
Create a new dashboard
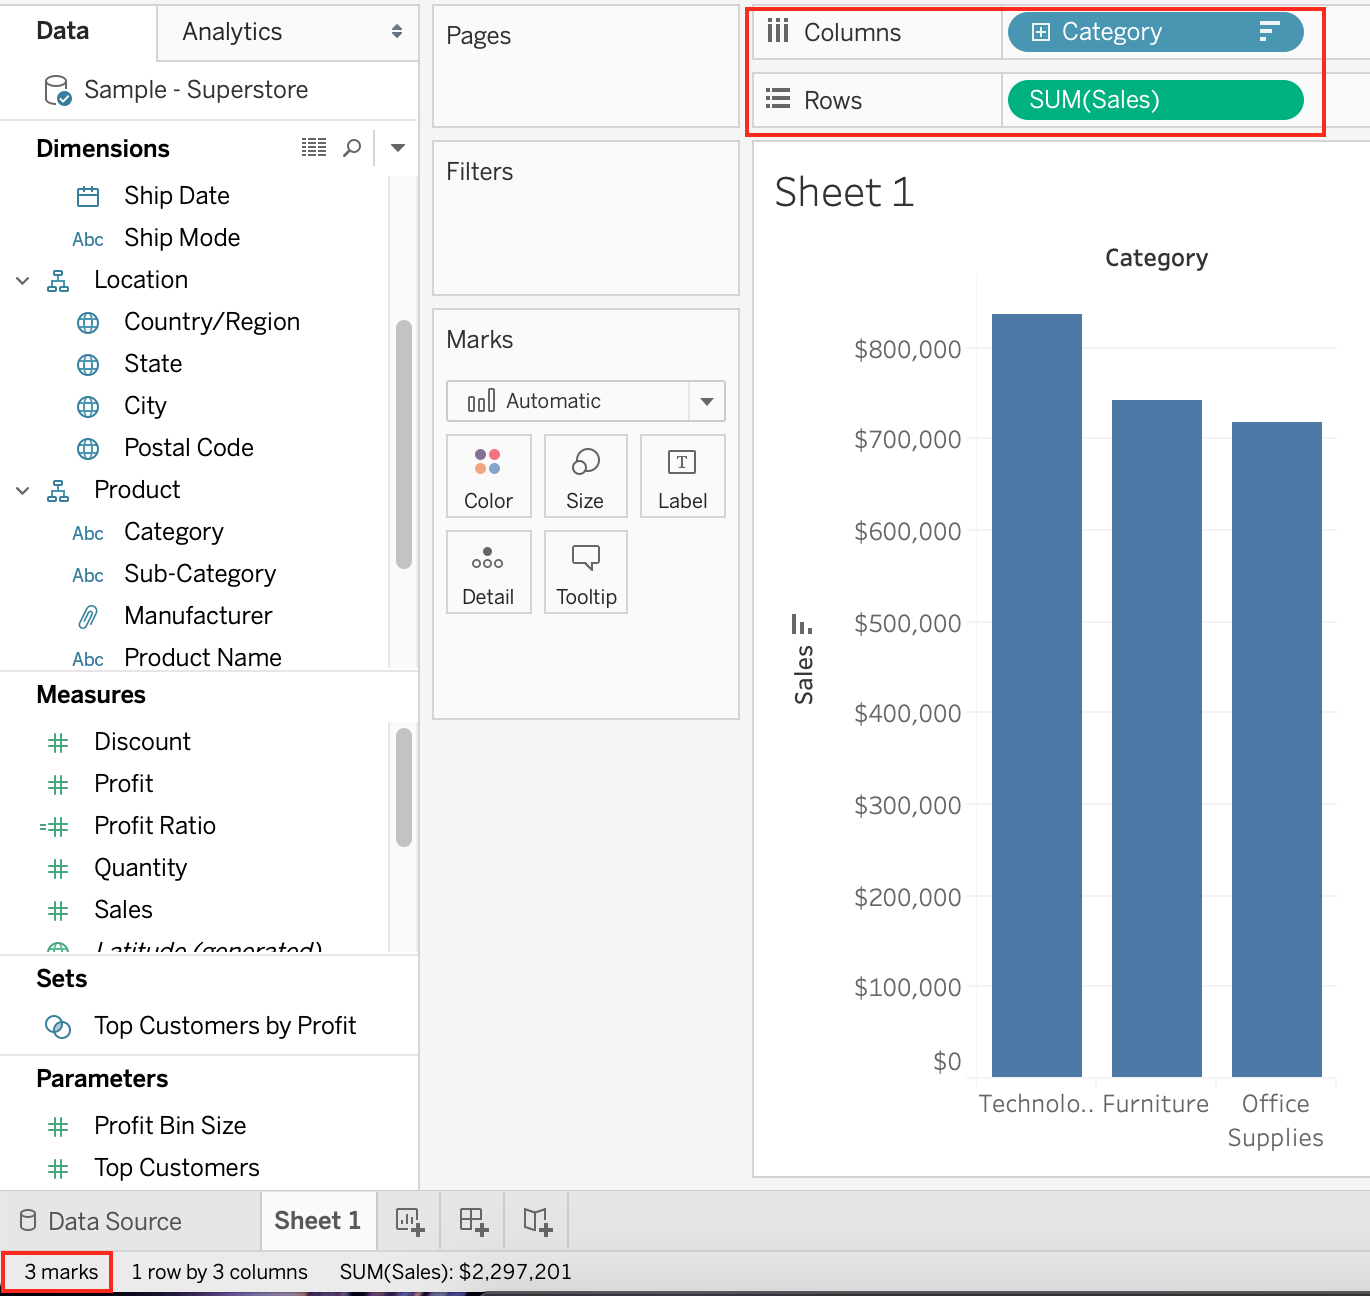[473, 1221]
